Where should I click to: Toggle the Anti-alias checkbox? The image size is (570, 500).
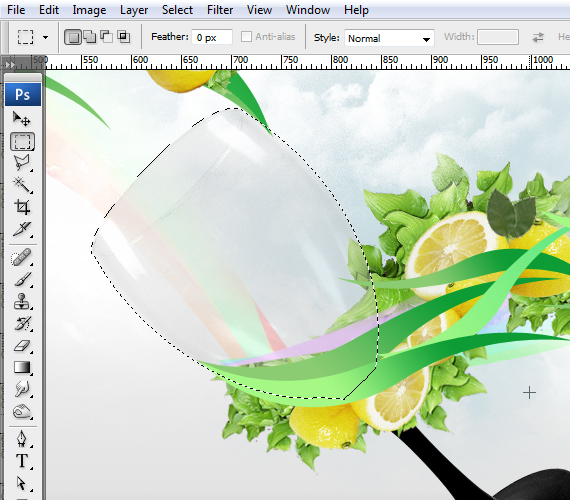pos(246,36)
